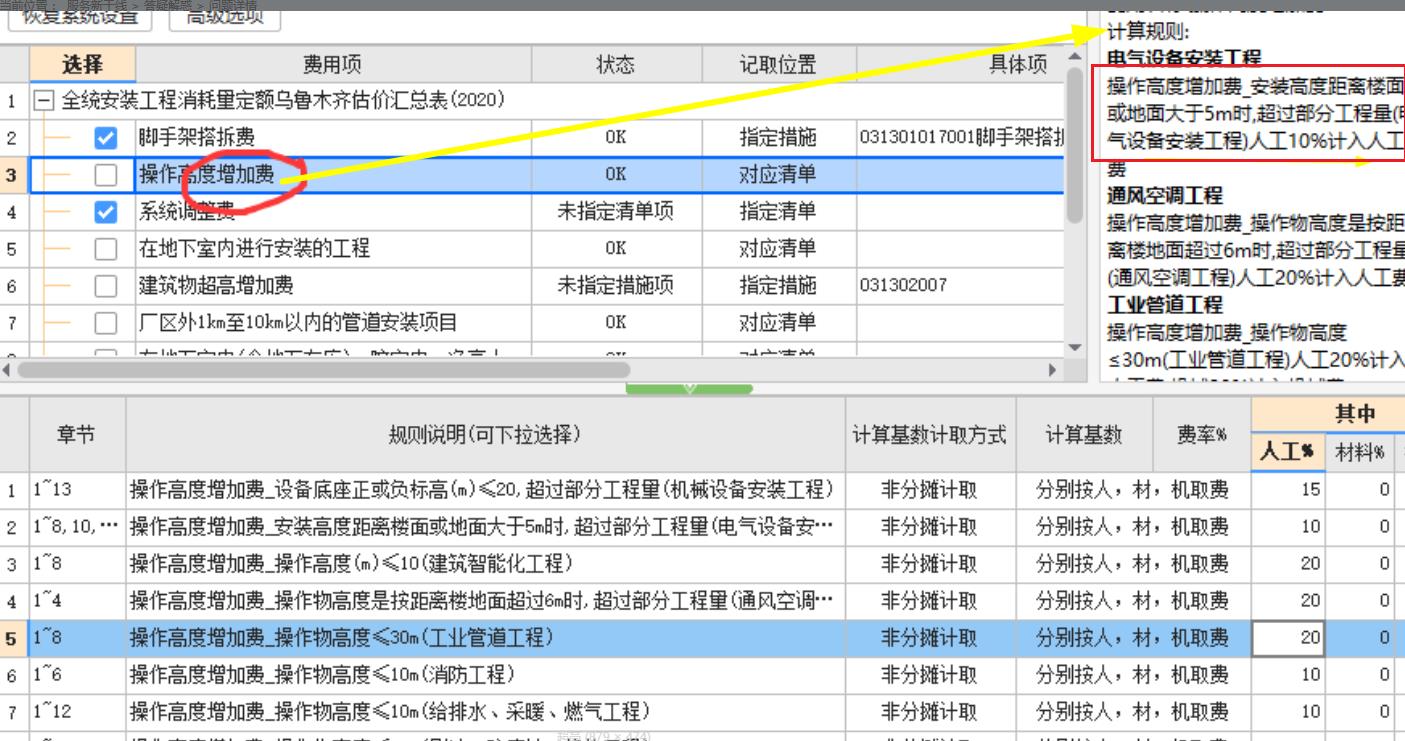
Task: Click the upper table horizontal scrollbar thumb
Action: pos(323,369)
